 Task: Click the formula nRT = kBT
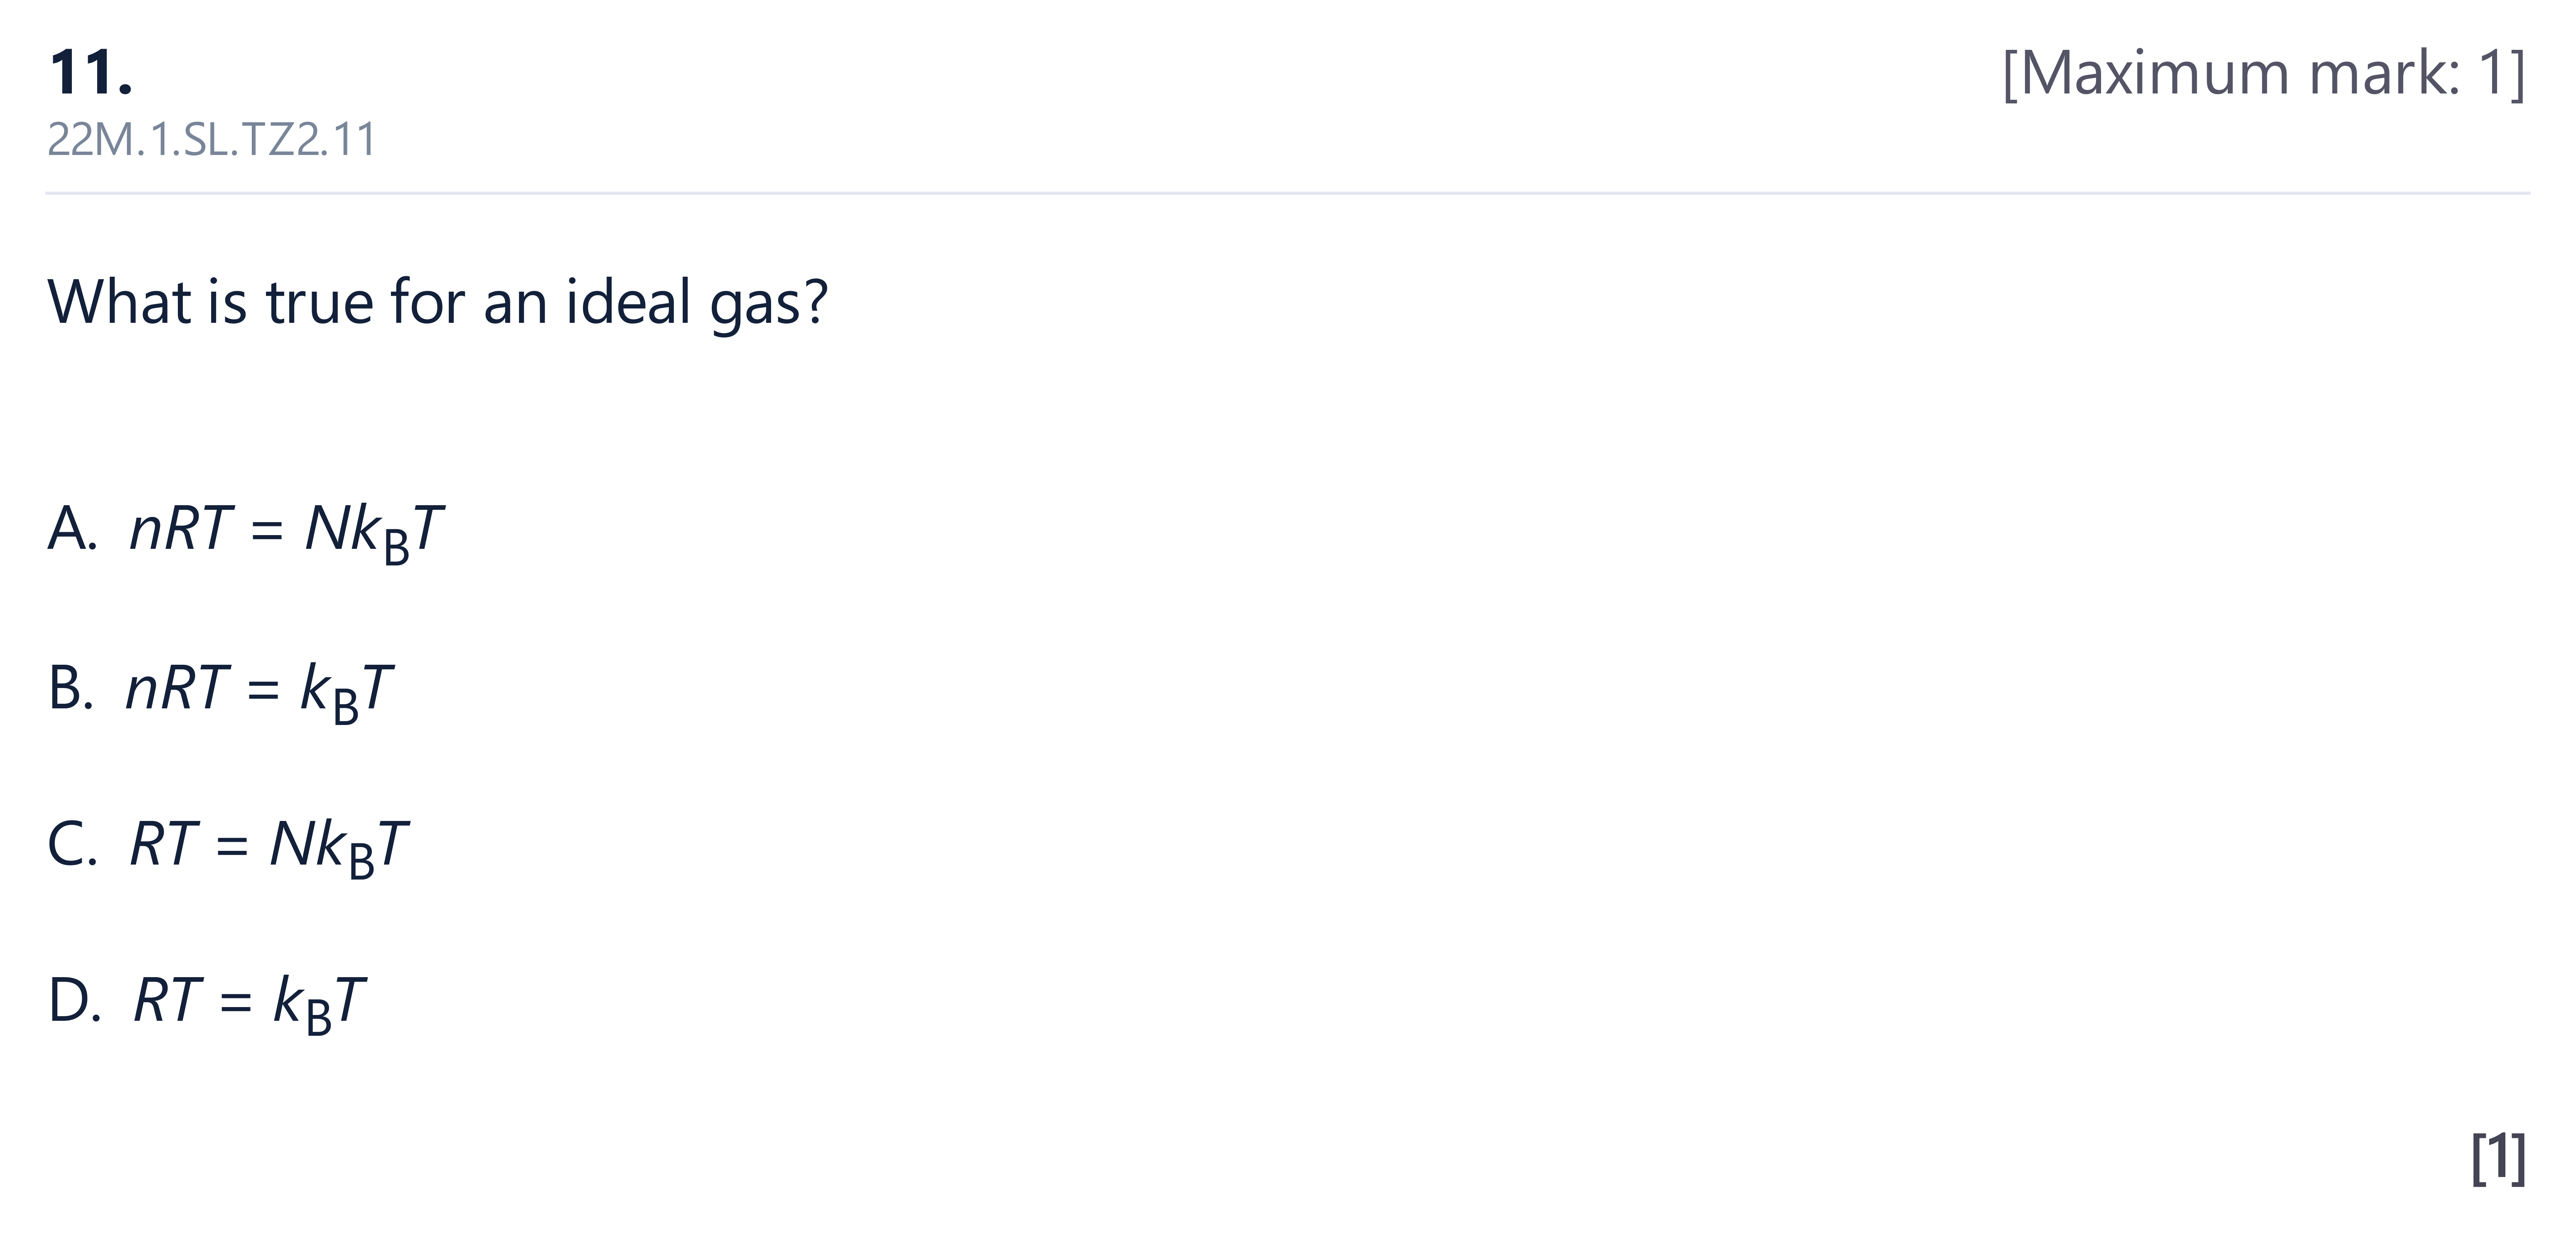tap(259, 690)
